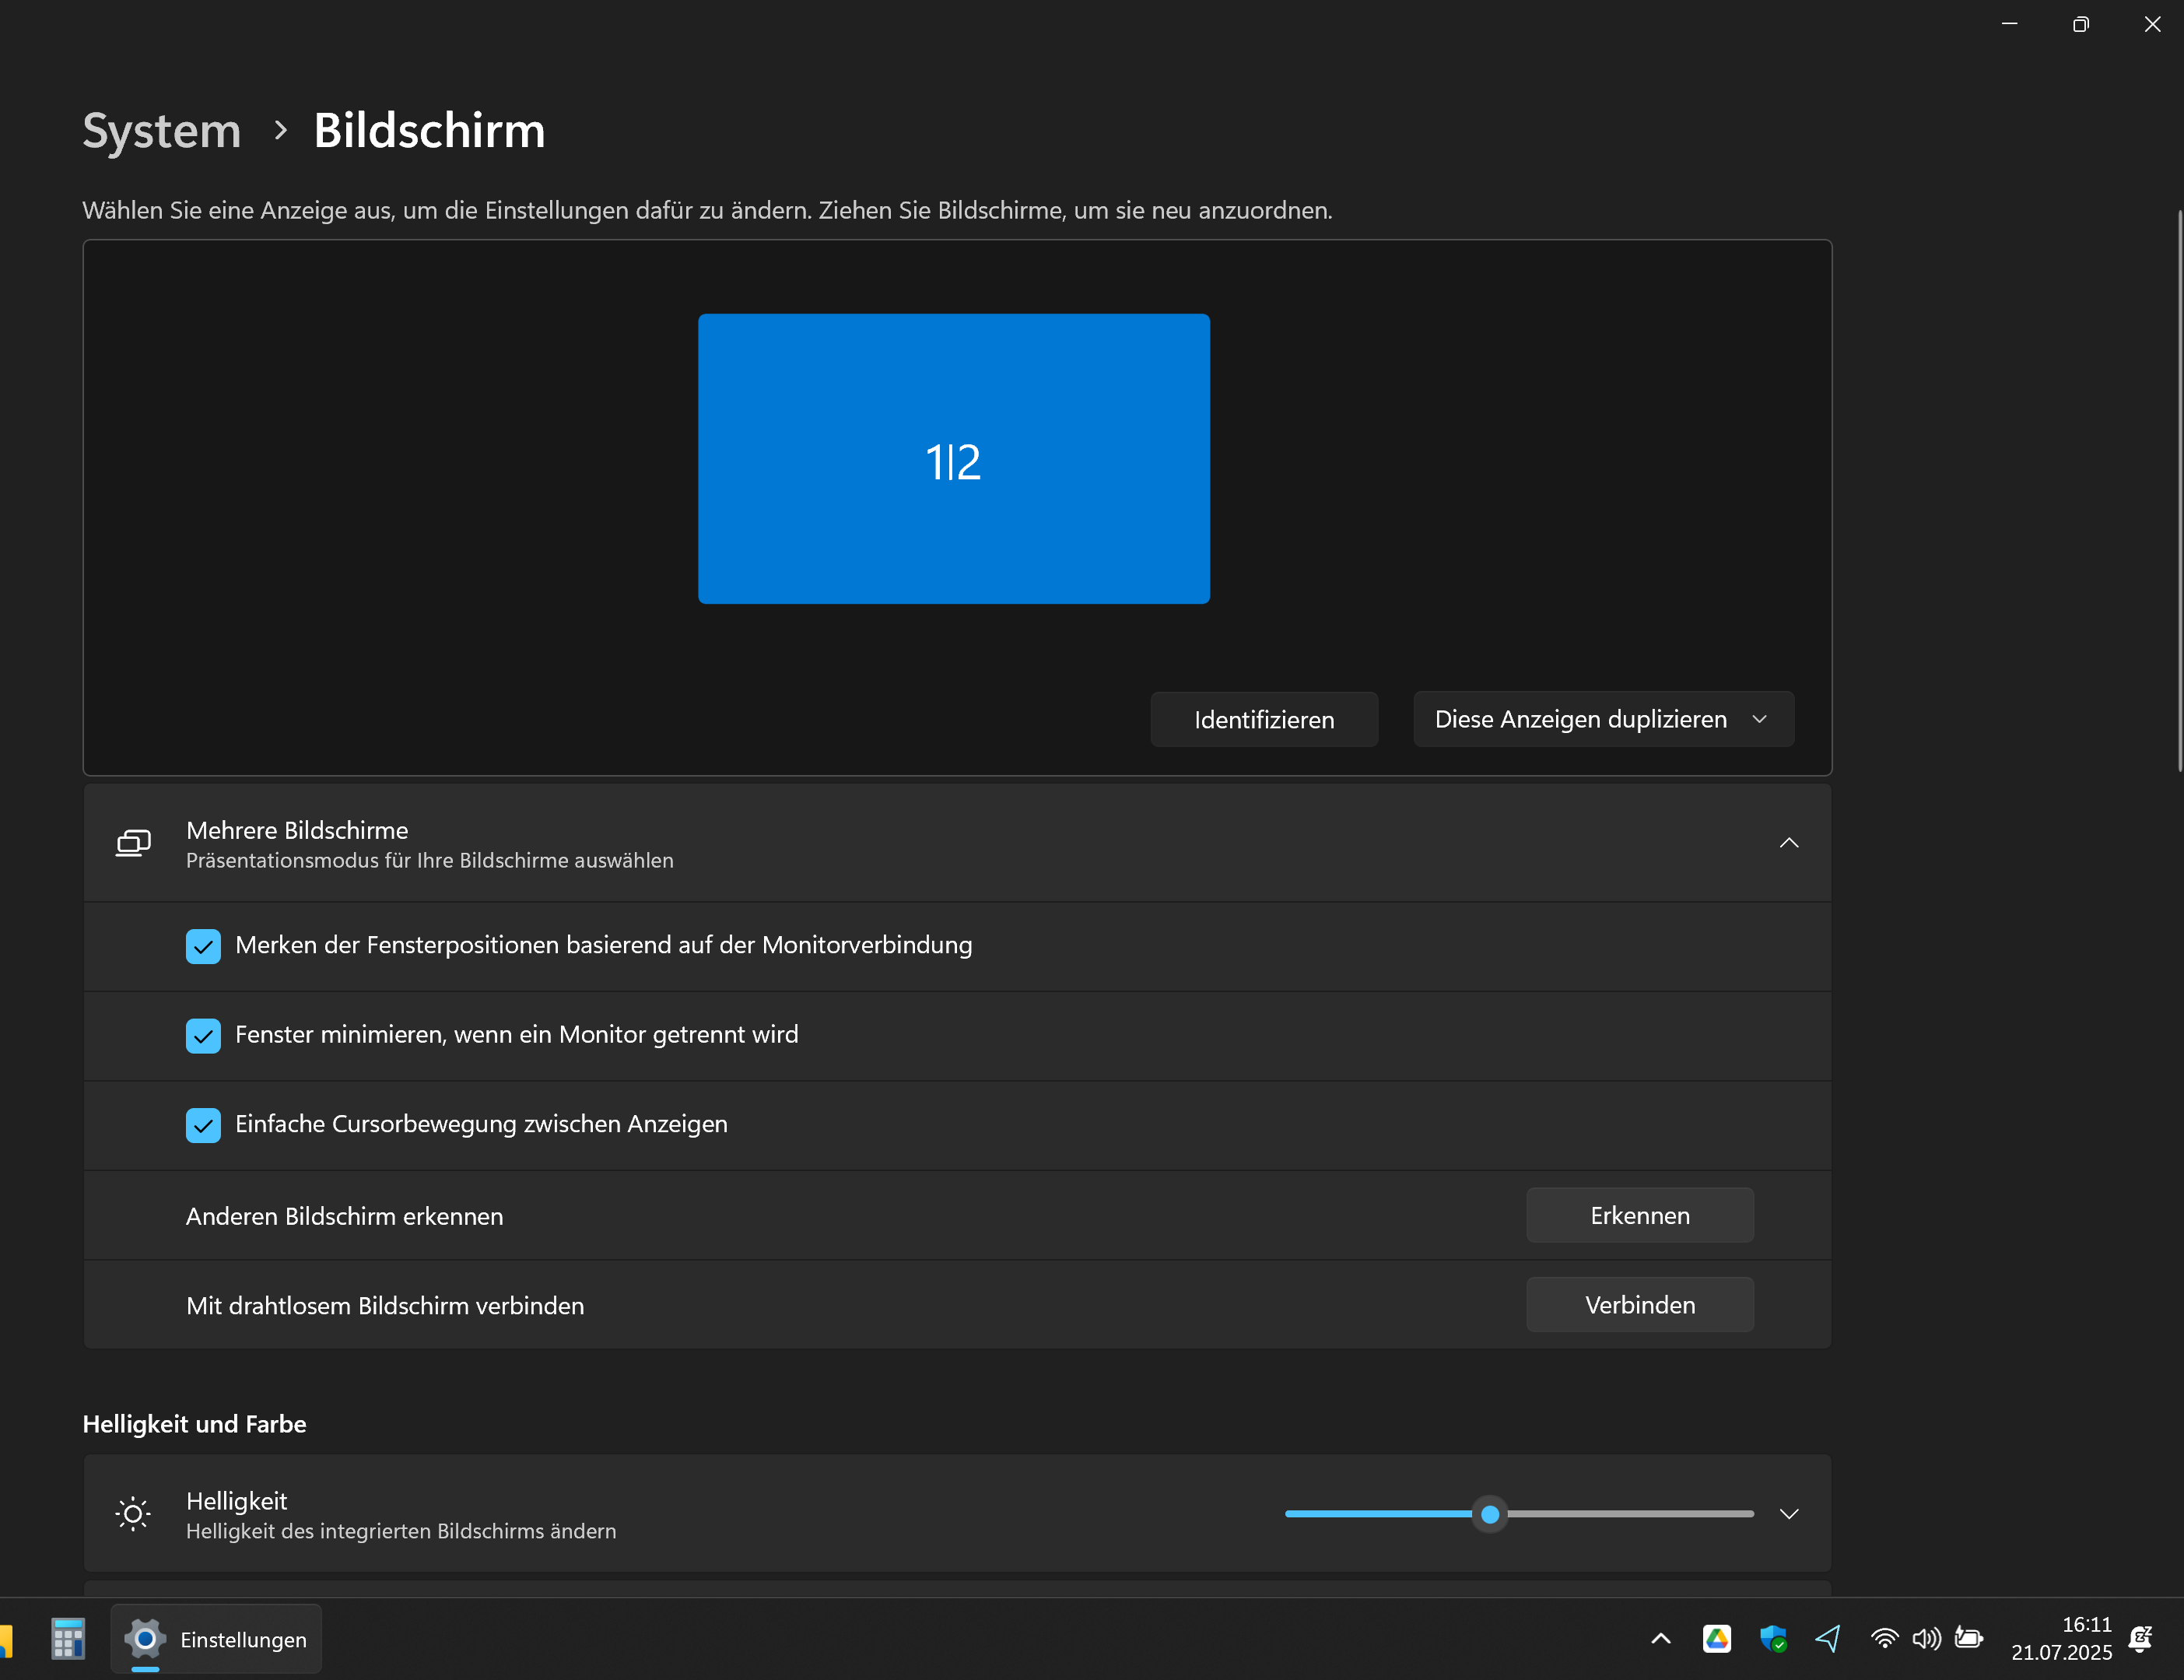This screenshot has width=2184, height=1680.
Task: Click the volume speaker tray icon
Action: pos(1926,1639)
